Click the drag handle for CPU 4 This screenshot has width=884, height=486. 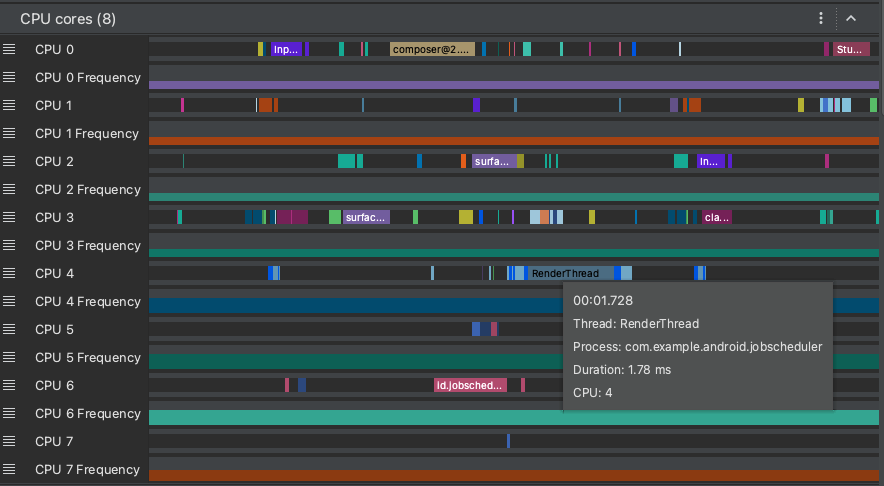(9, 273)
